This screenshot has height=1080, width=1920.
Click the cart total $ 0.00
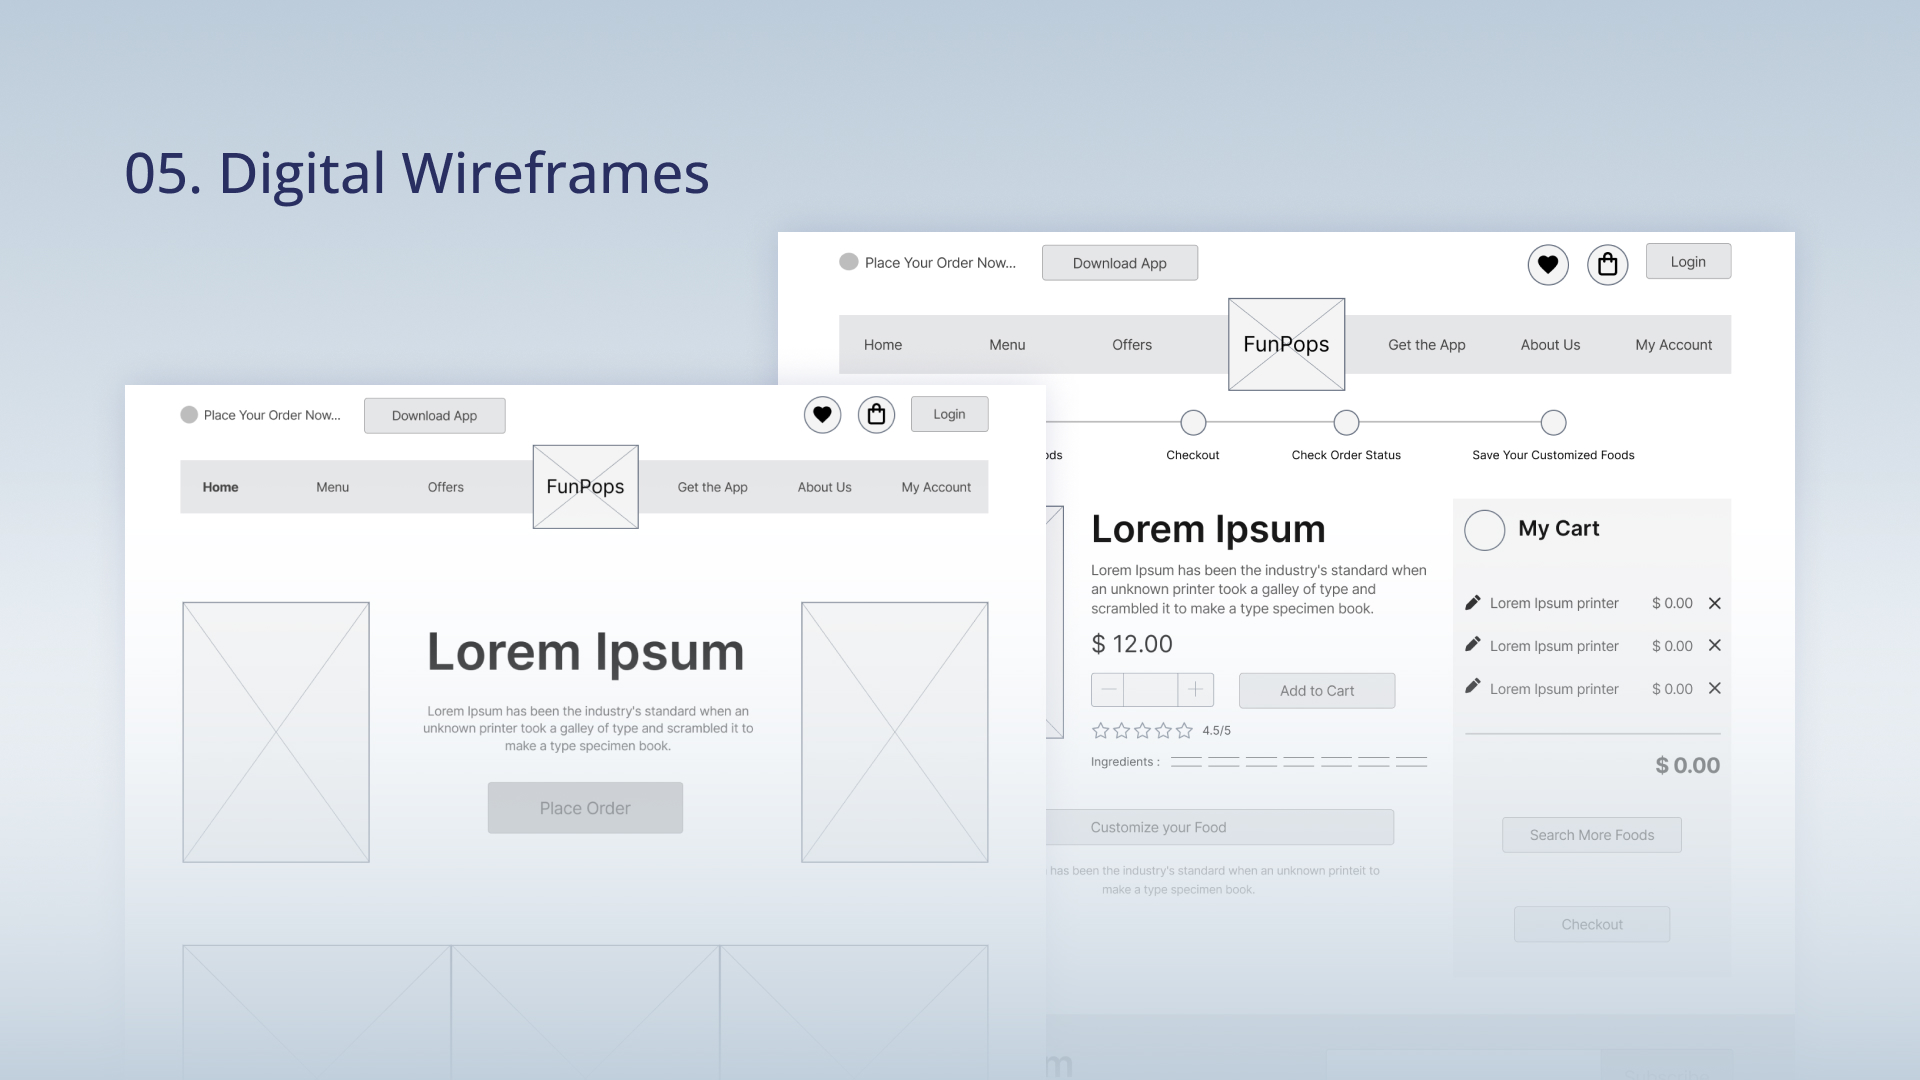(x=1688, y=766)
